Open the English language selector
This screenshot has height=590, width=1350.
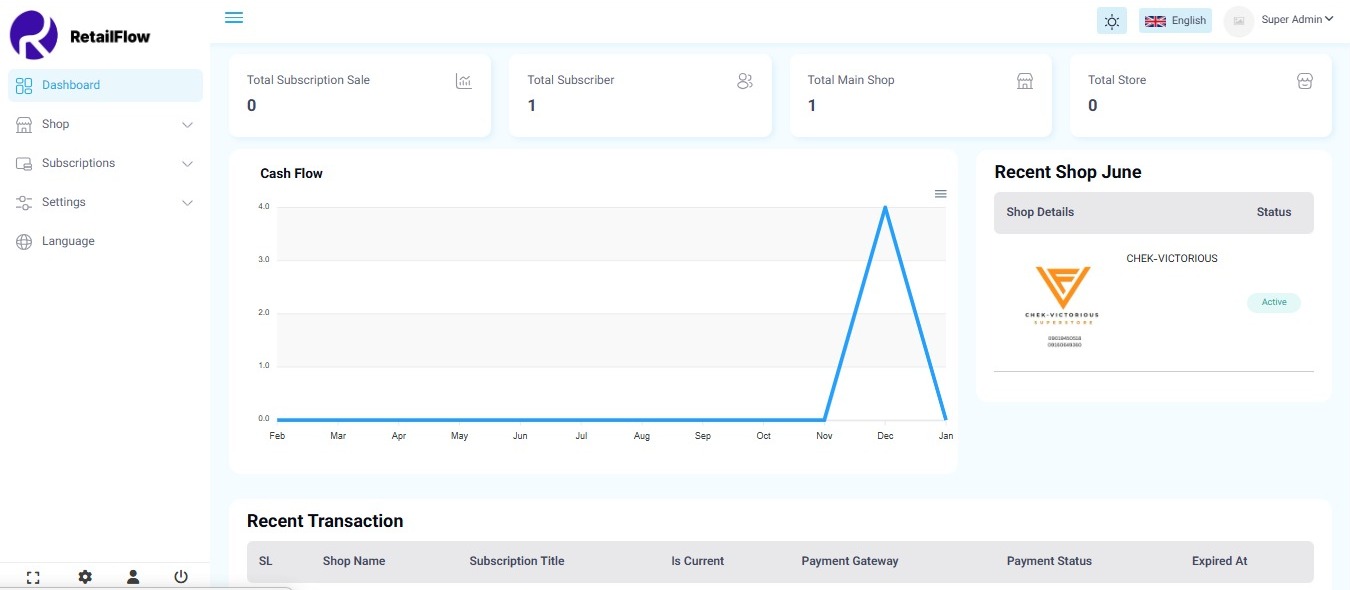[x=1175, y=21]
